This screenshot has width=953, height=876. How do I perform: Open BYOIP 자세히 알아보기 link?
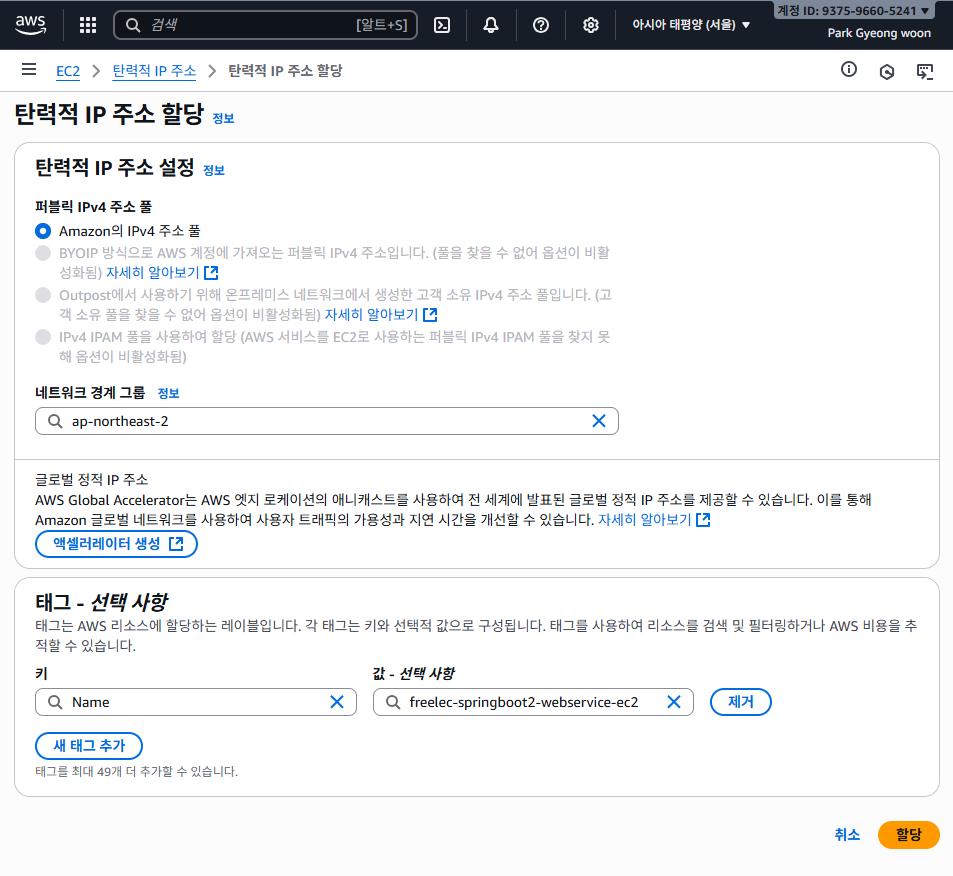tap(153, 272)
